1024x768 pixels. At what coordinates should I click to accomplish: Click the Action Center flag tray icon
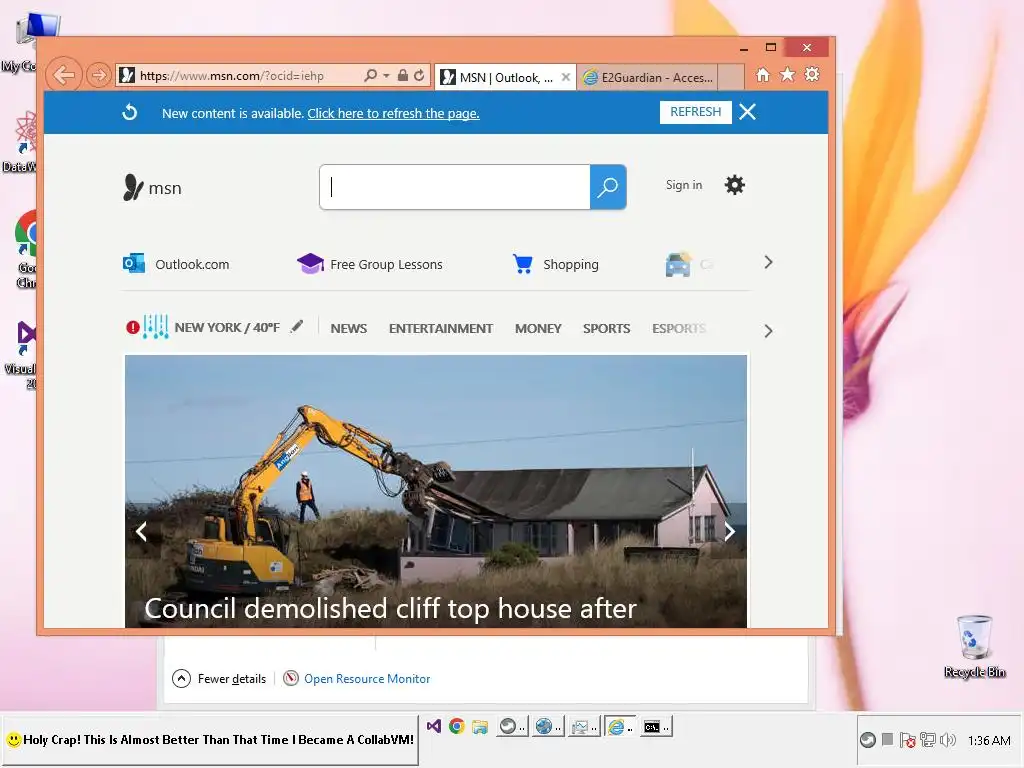907,740
